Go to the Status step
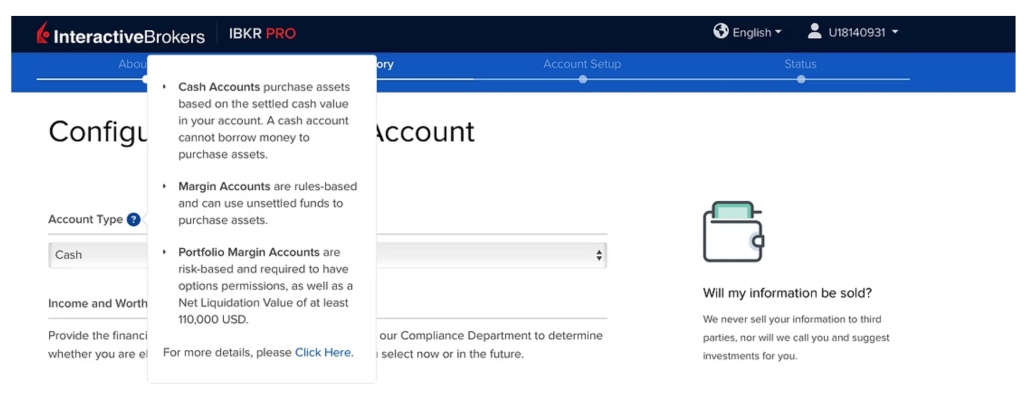 (800, 64)
